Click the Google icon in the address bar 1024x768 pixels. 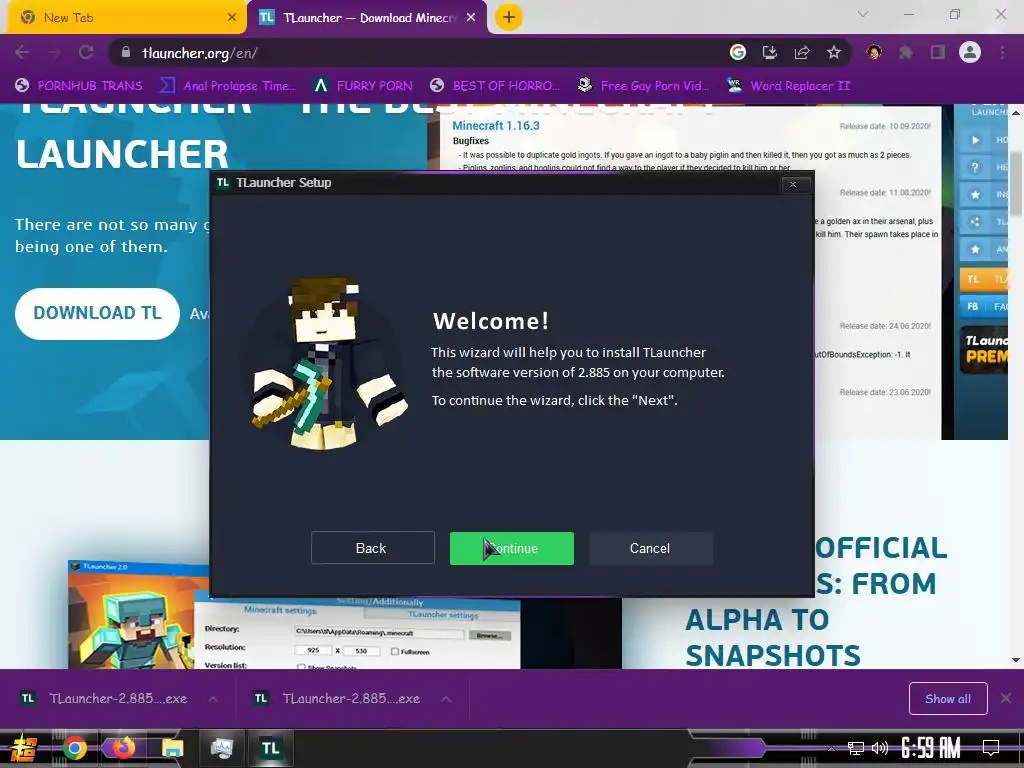(x=738, y=52)
